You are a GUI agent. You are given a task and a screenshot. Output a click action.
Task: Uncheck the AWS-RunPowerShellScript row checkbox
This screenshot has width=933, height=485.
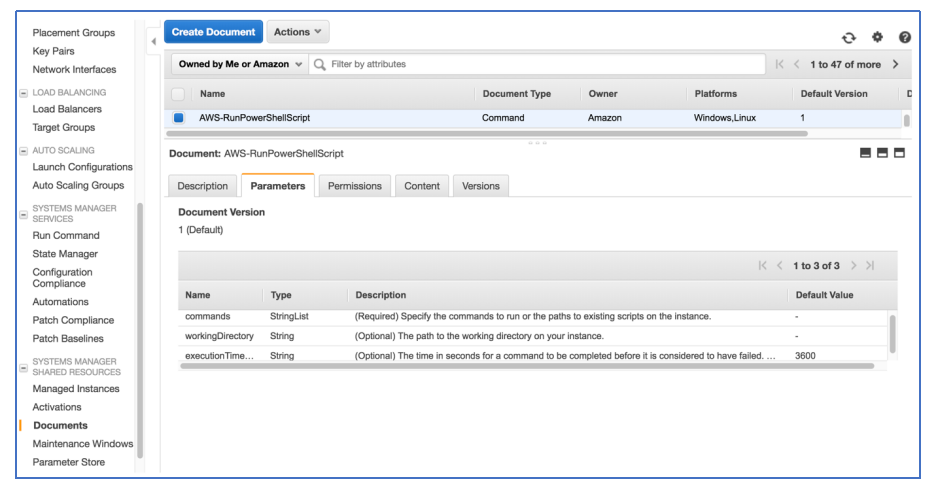point(179,118)
